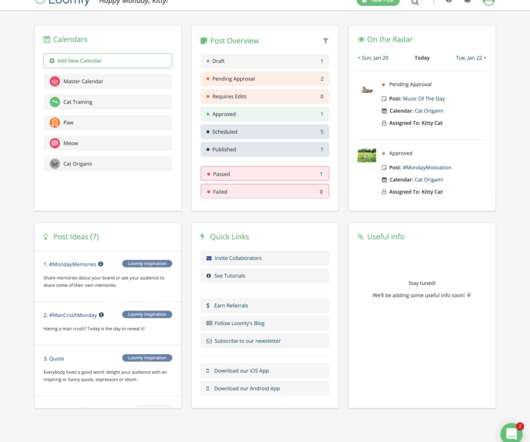
Task: Open the #MondayMotivation post link
Action: (427, 168)
